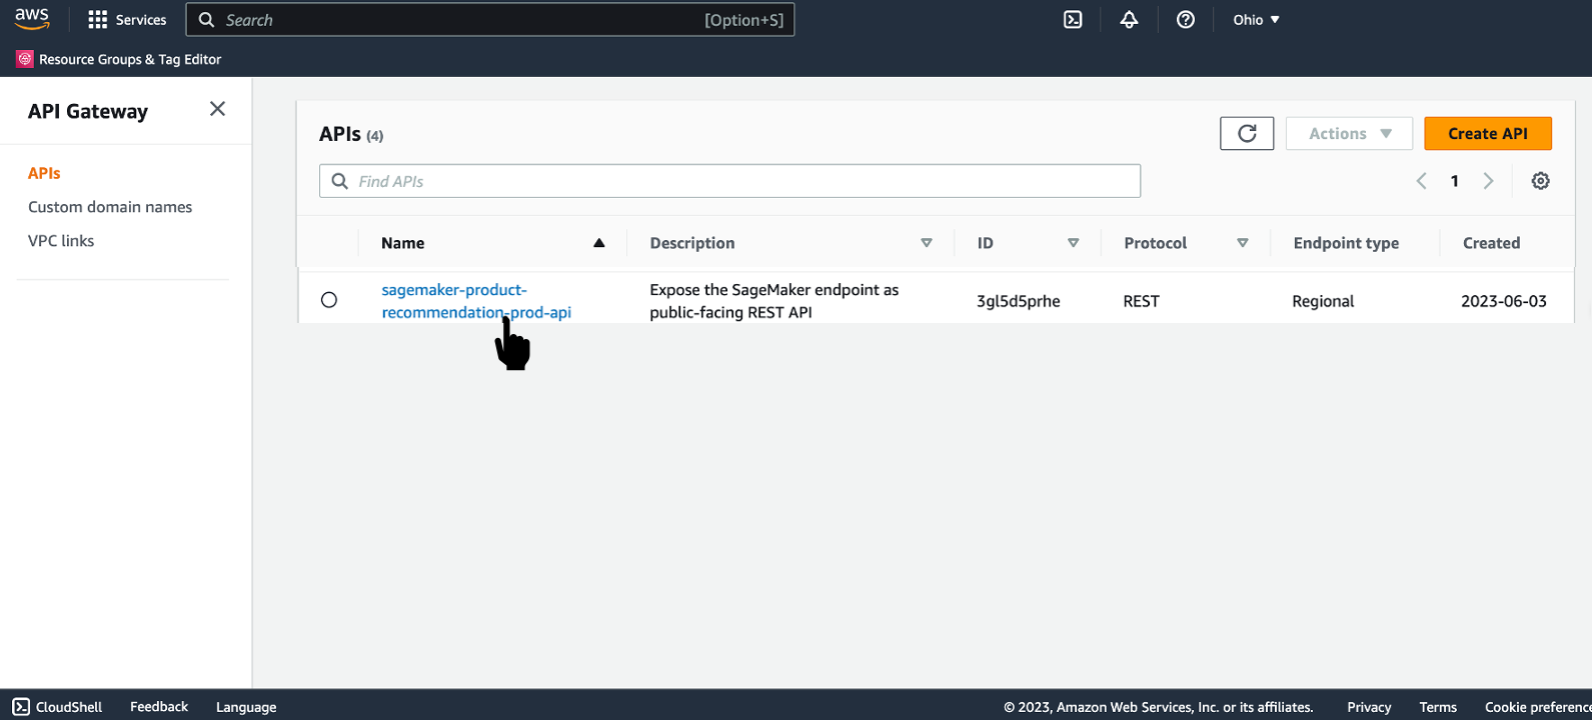Open the Actions dropdown
Viewport: 1592px width, 726px height.
pyautogui.click(x=1349, y=134)
